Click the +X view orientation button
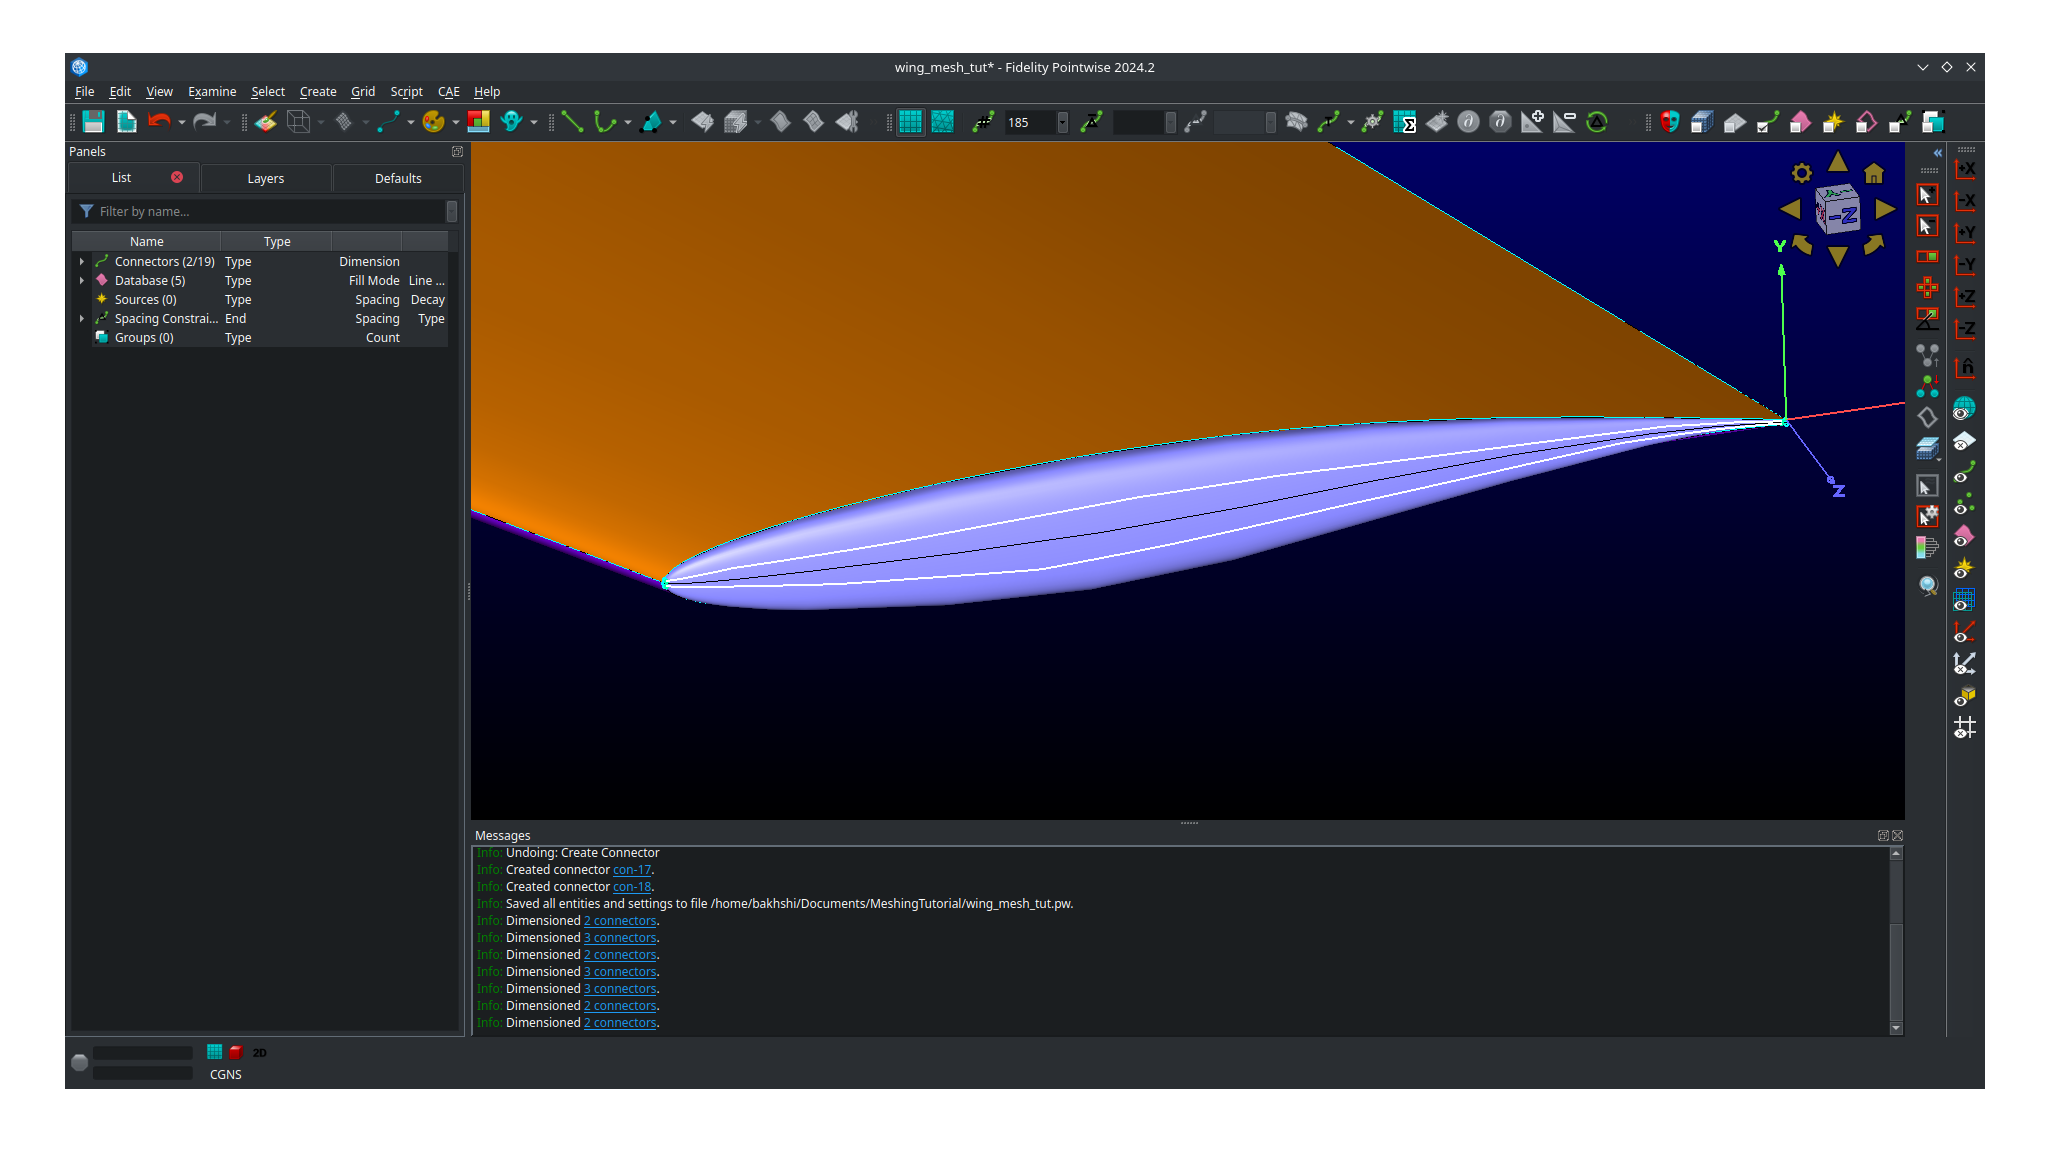This screenshot has width=2050, height=1166. pos(1965,171)
